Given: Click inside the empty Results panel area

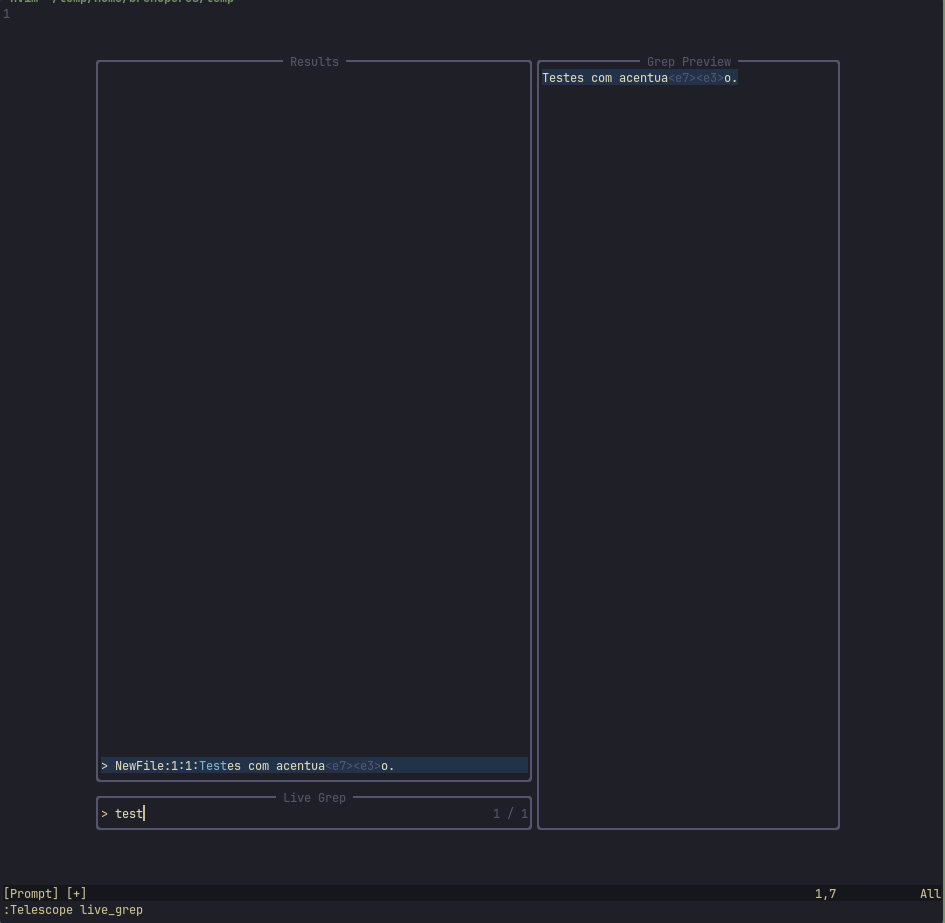Looking at the screenshot, I should pyautogui.click(x=313, y=400).
